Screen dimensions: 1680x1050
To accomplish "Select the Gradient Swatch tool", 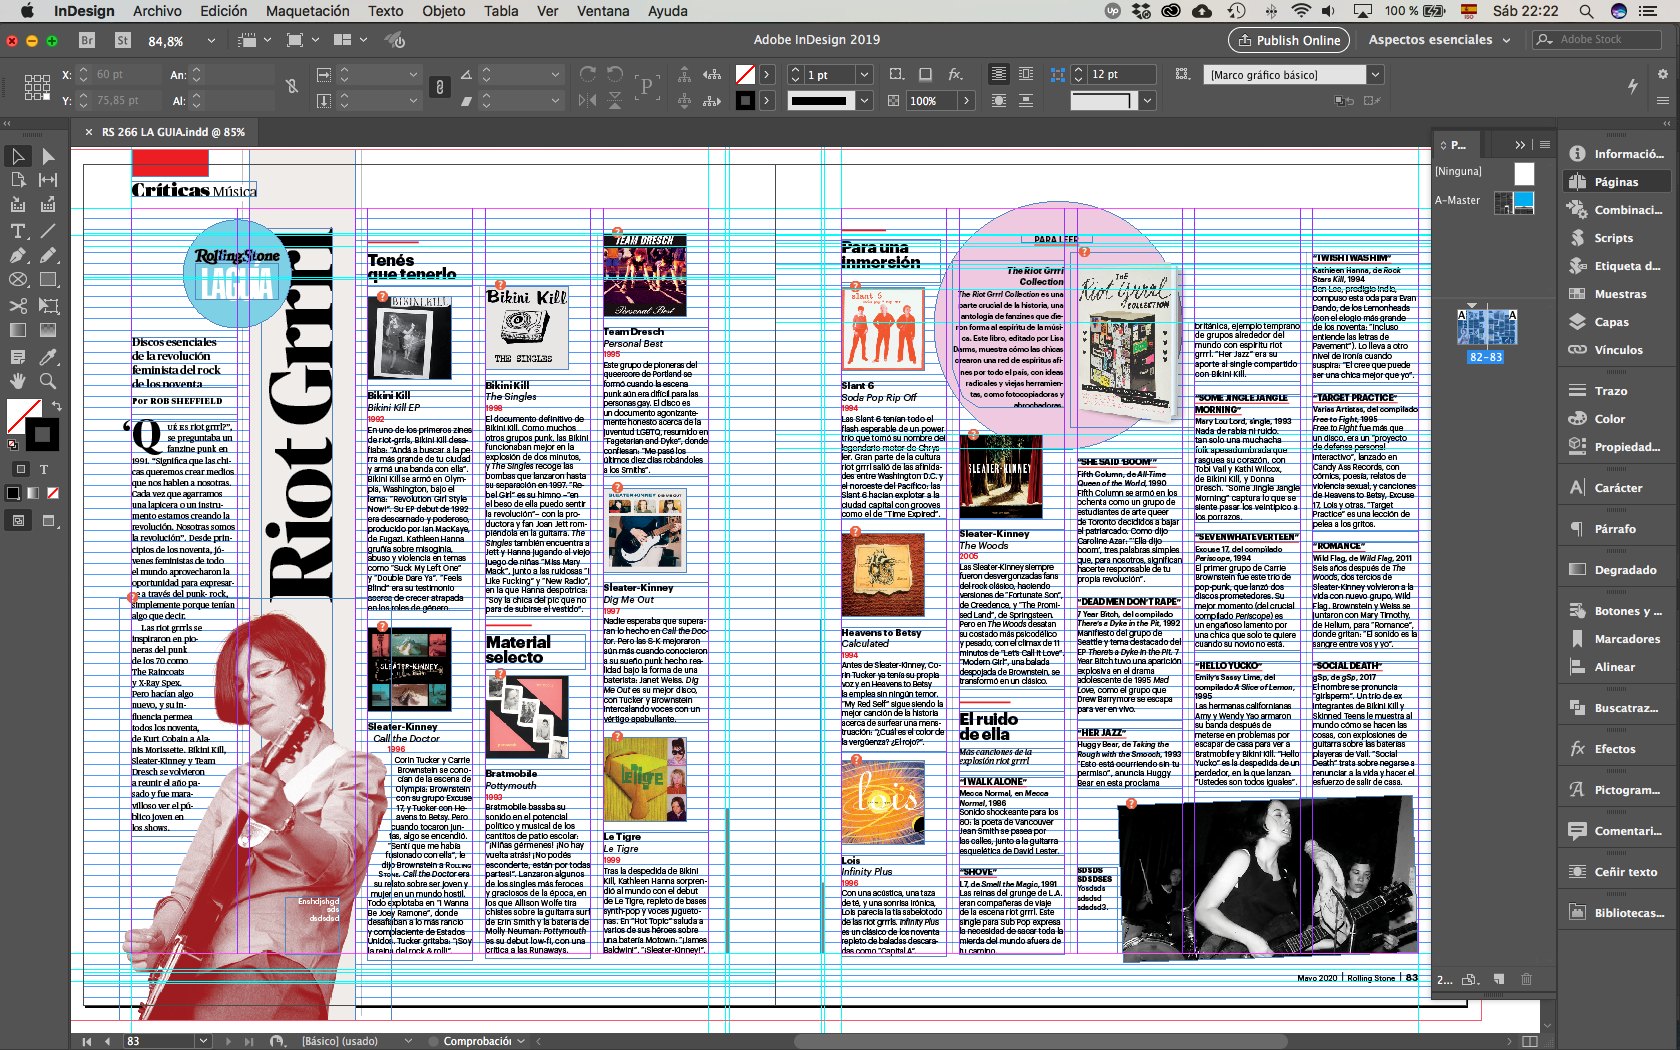I will coord(18,330).
